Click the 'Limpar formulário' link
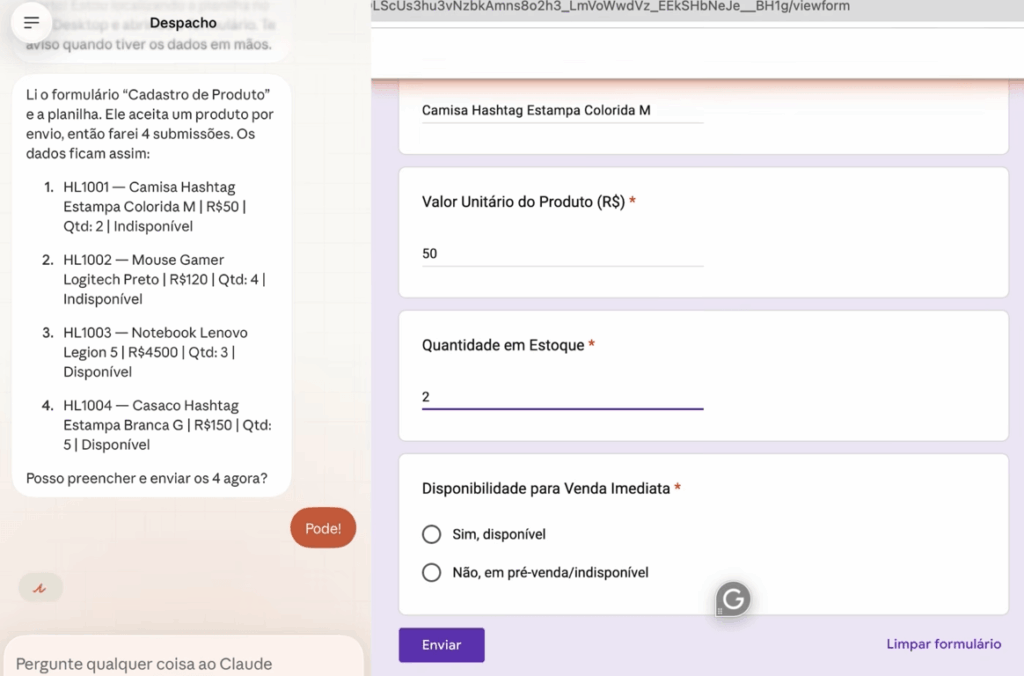The width and height of the screenshot is (1024, 676). pos(943,644)
